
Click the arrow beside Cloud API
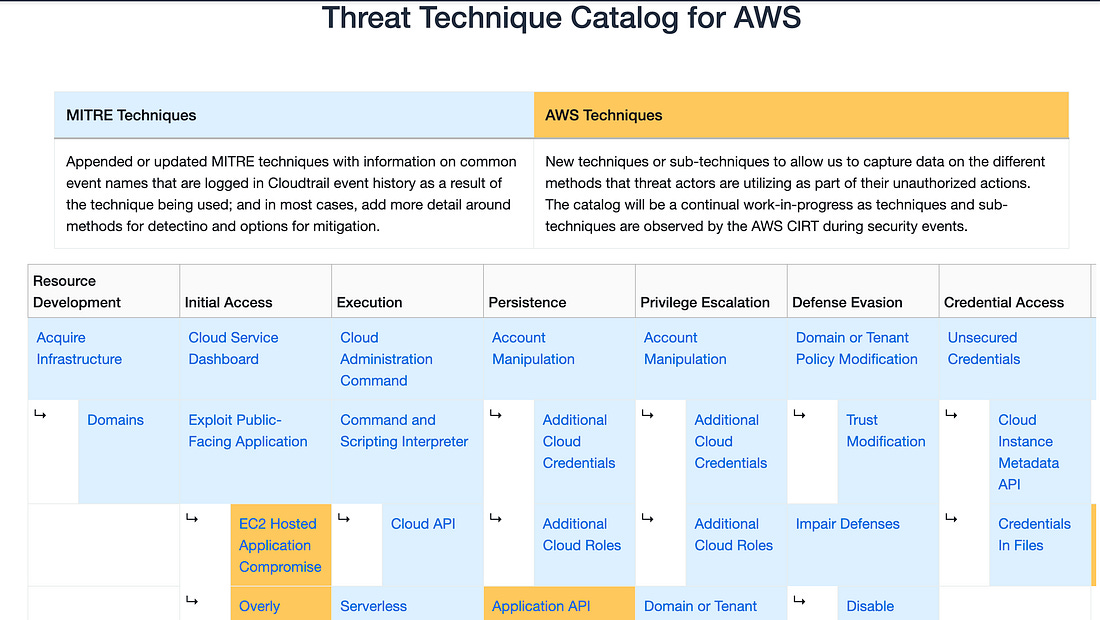[344, 518]
